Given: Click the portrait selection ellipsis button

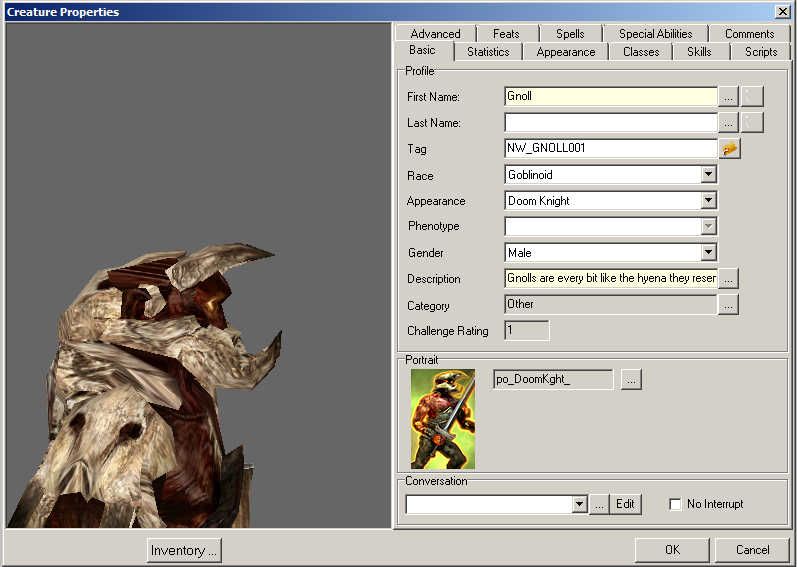Looking at the screenshot, I should (x=631, y=379).
